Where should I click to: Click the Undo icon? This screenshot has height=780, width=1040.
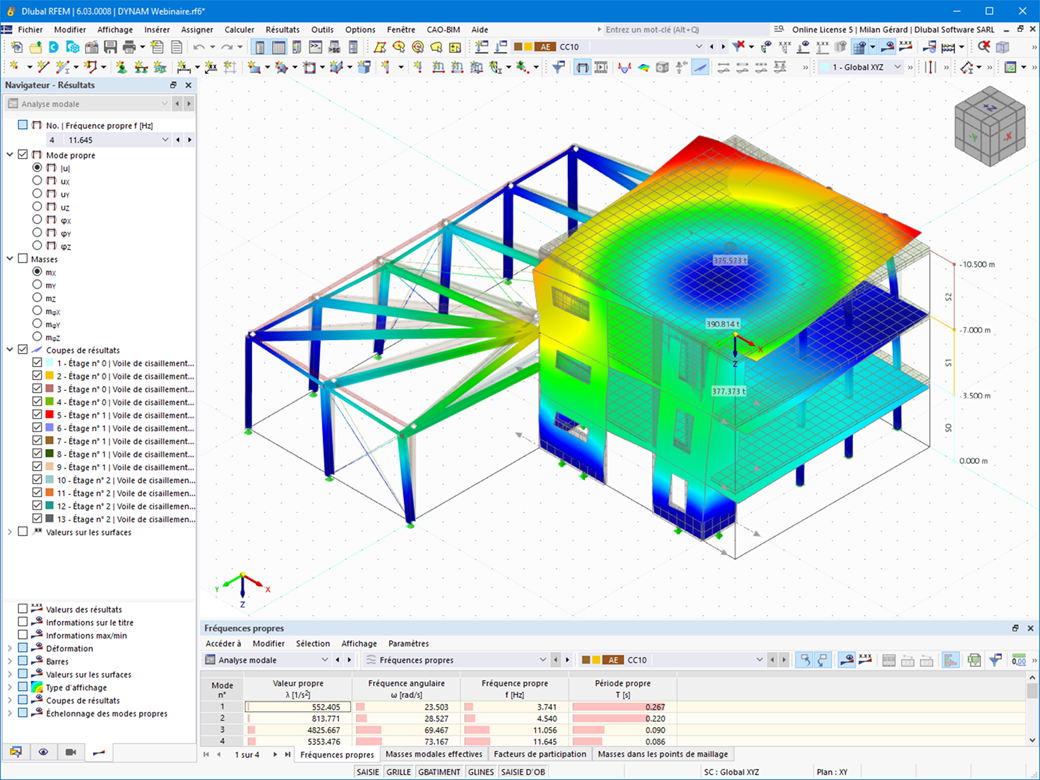pyautogui.click(x=198, y=46)
